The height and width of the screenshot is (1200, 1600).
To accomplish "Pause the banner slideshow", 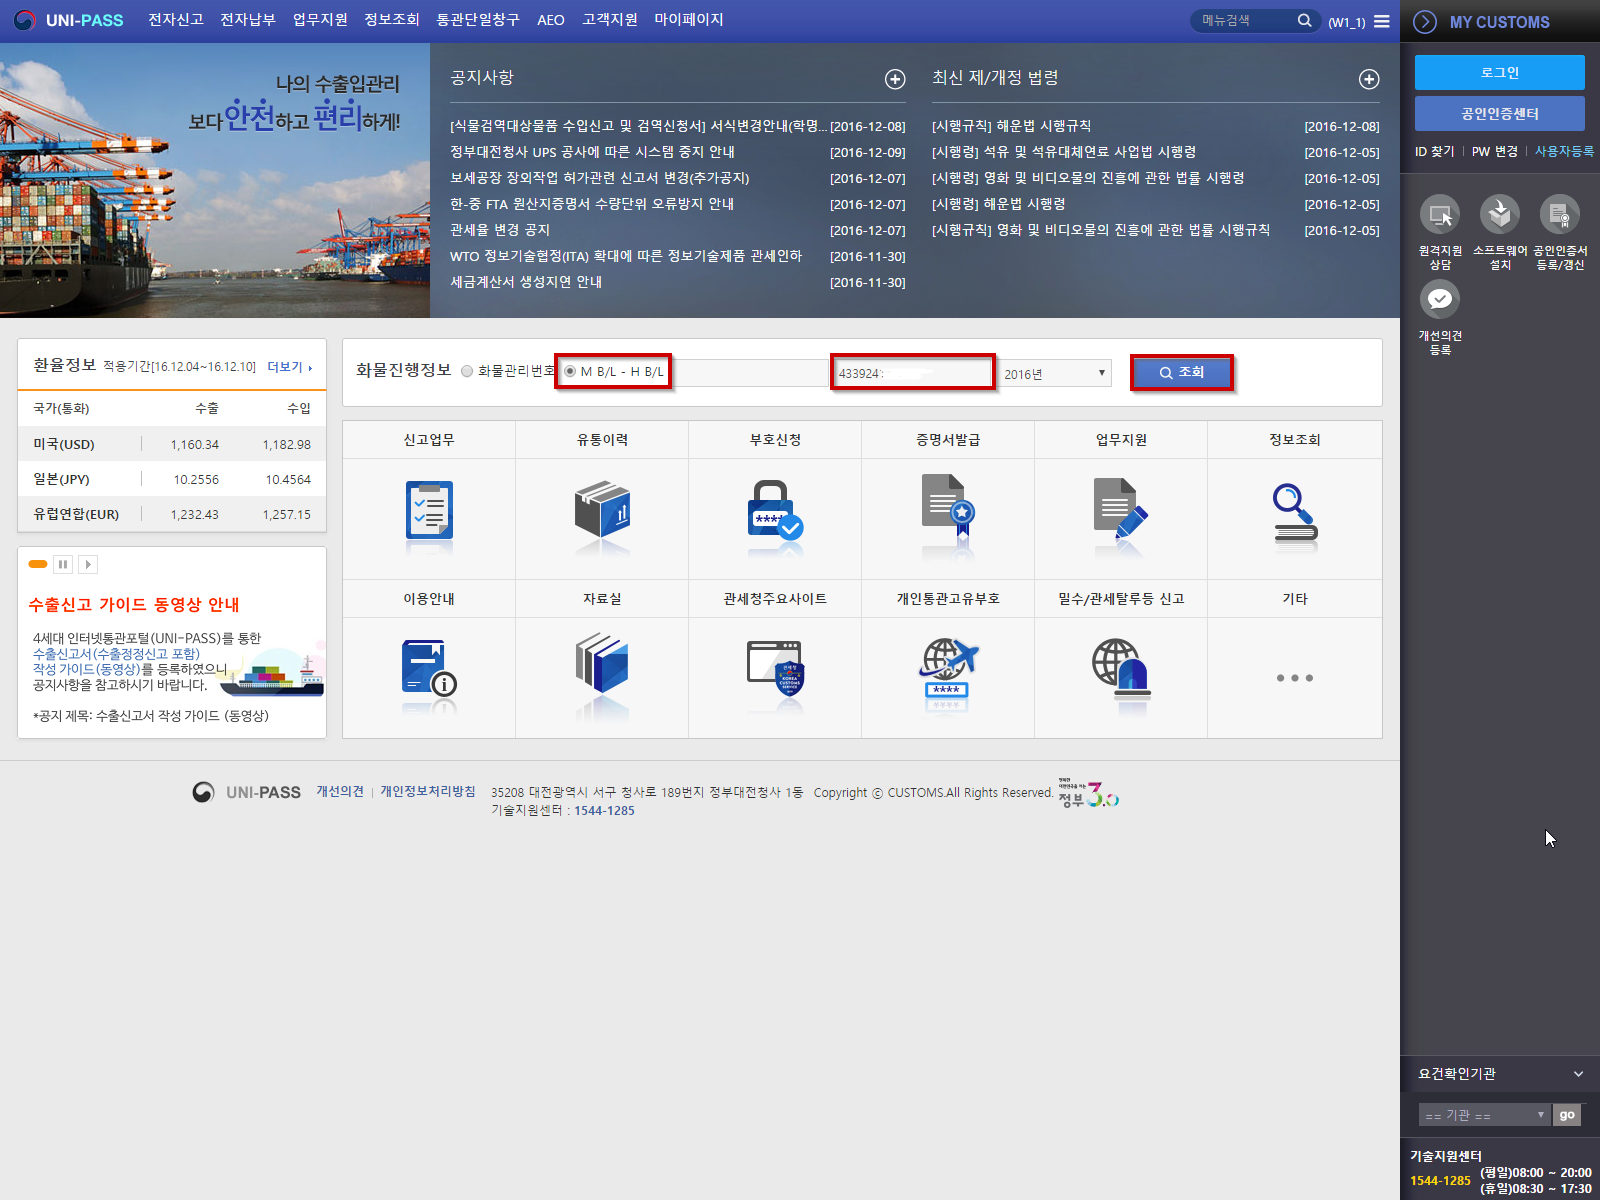I will coord(63,565).
